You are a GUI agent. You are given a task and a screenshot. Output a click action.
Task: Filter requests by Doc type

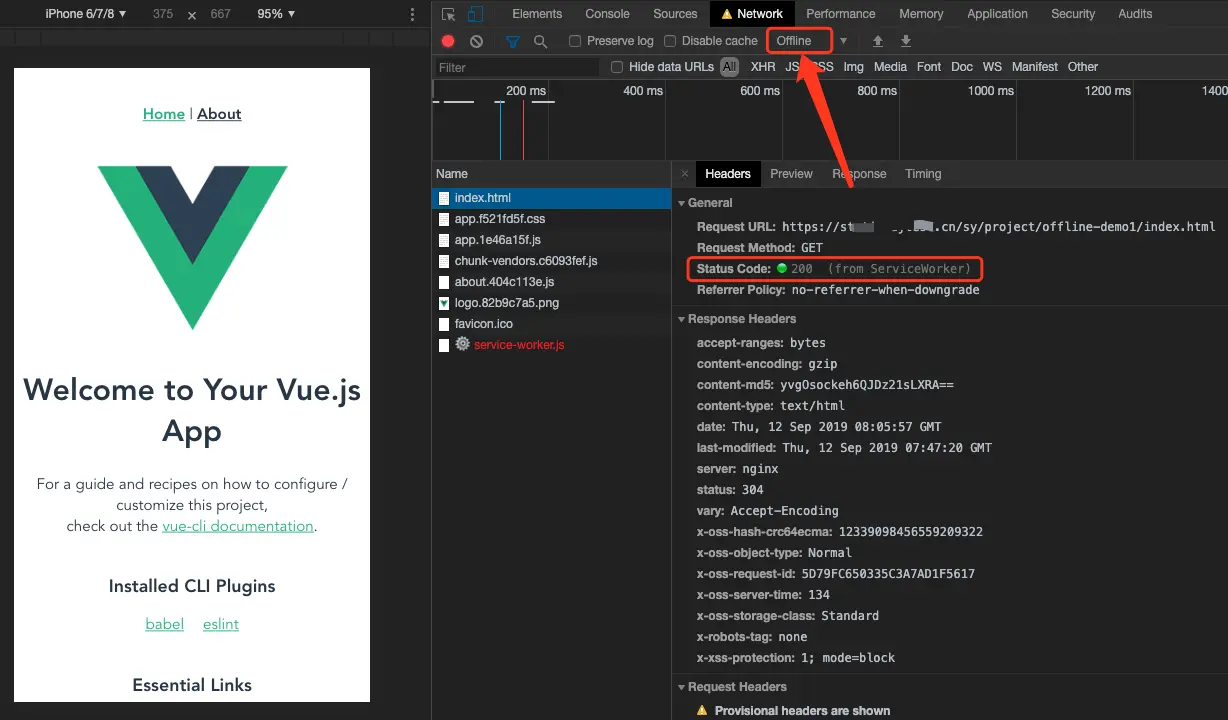click(962, 67)
